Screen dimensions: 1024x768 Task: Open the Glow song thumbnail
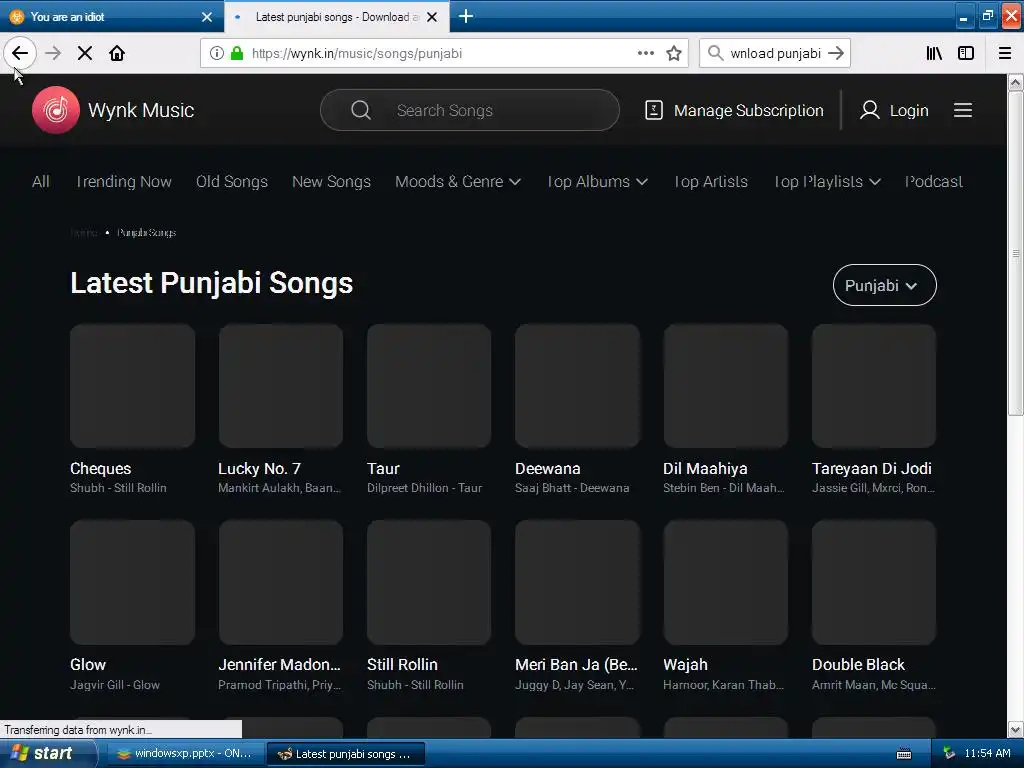tap(132, 582)
